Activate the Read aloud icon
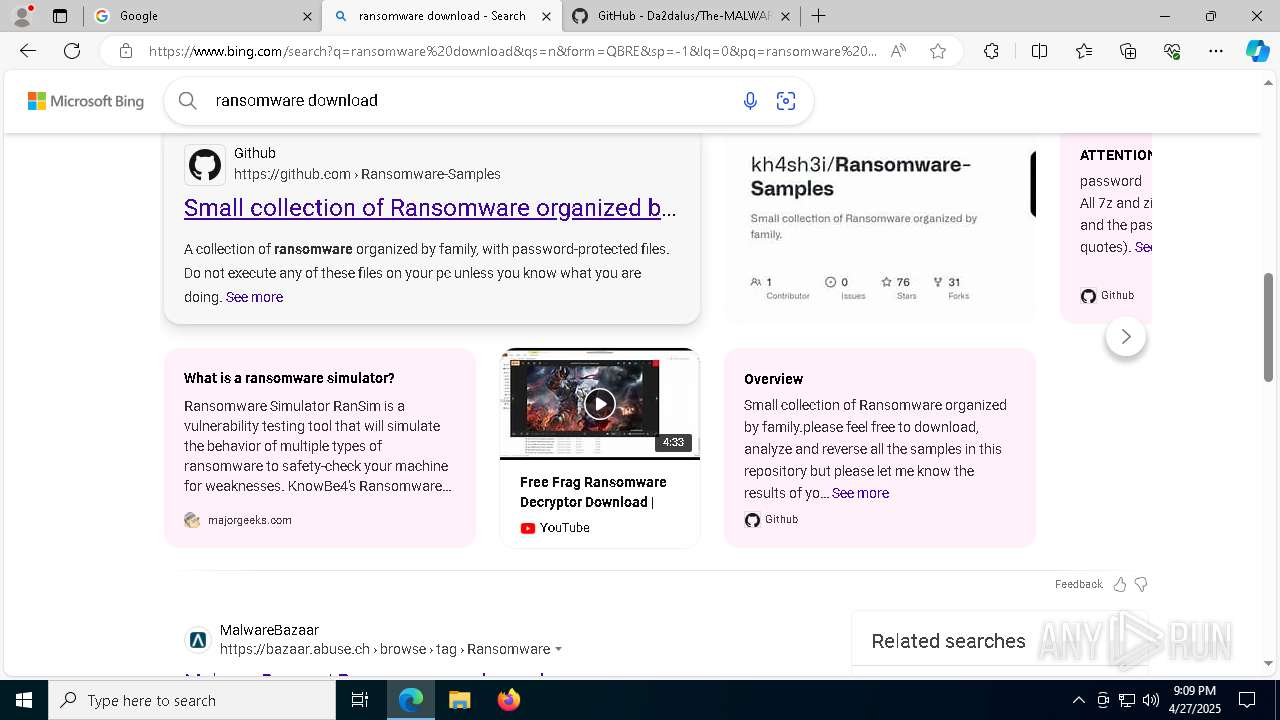This screenshot has height=720, width=1280. (898, 51)
